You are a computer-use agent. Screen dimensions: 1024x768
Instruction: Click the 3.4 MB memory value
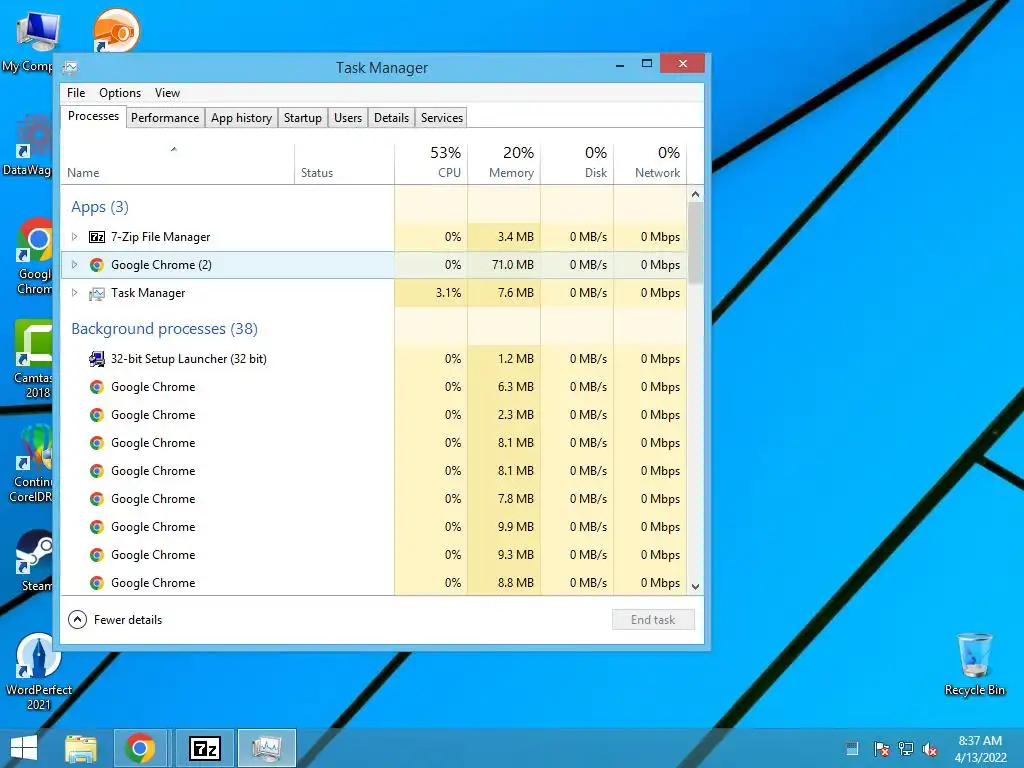515,236
